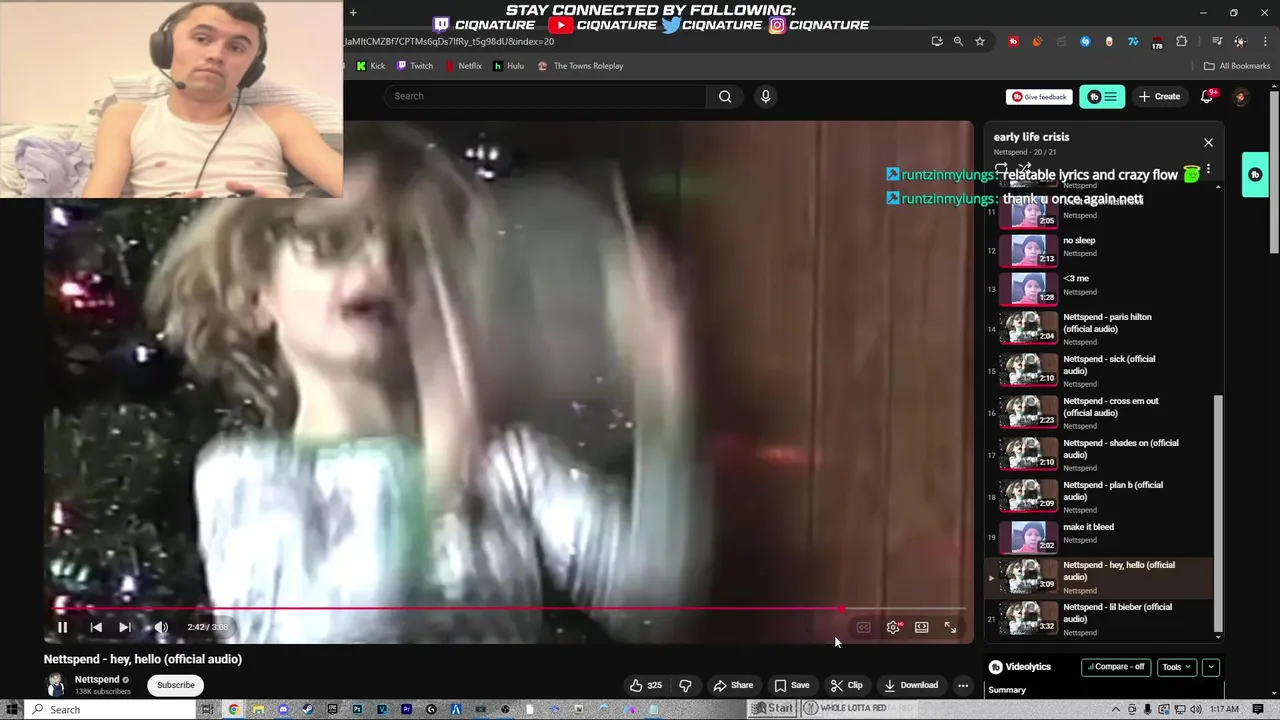Open playlist three-dot options menu
Screen dimensions: 1280x720
[x=1208, y=170]
